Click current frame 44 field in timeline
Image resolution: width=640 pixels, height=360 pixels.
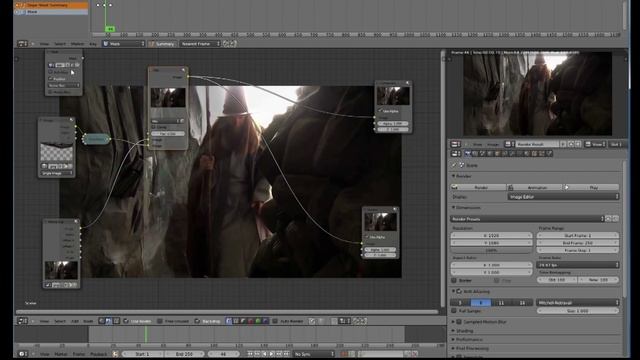click(x=223, y=354)
